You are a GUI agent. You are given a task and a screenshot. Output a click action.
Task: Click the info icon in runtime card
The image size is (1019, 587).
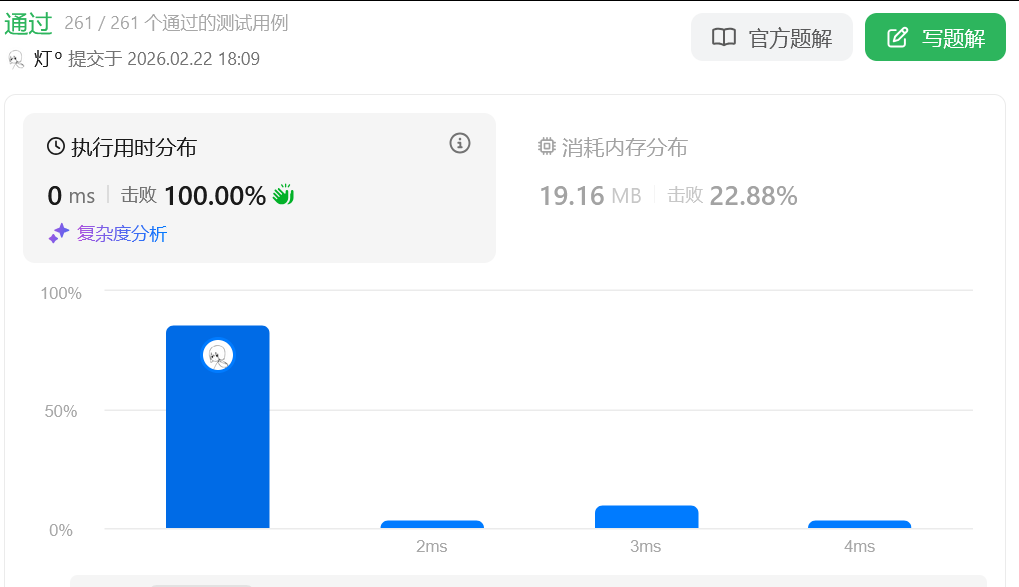click(x=460, y=143)
